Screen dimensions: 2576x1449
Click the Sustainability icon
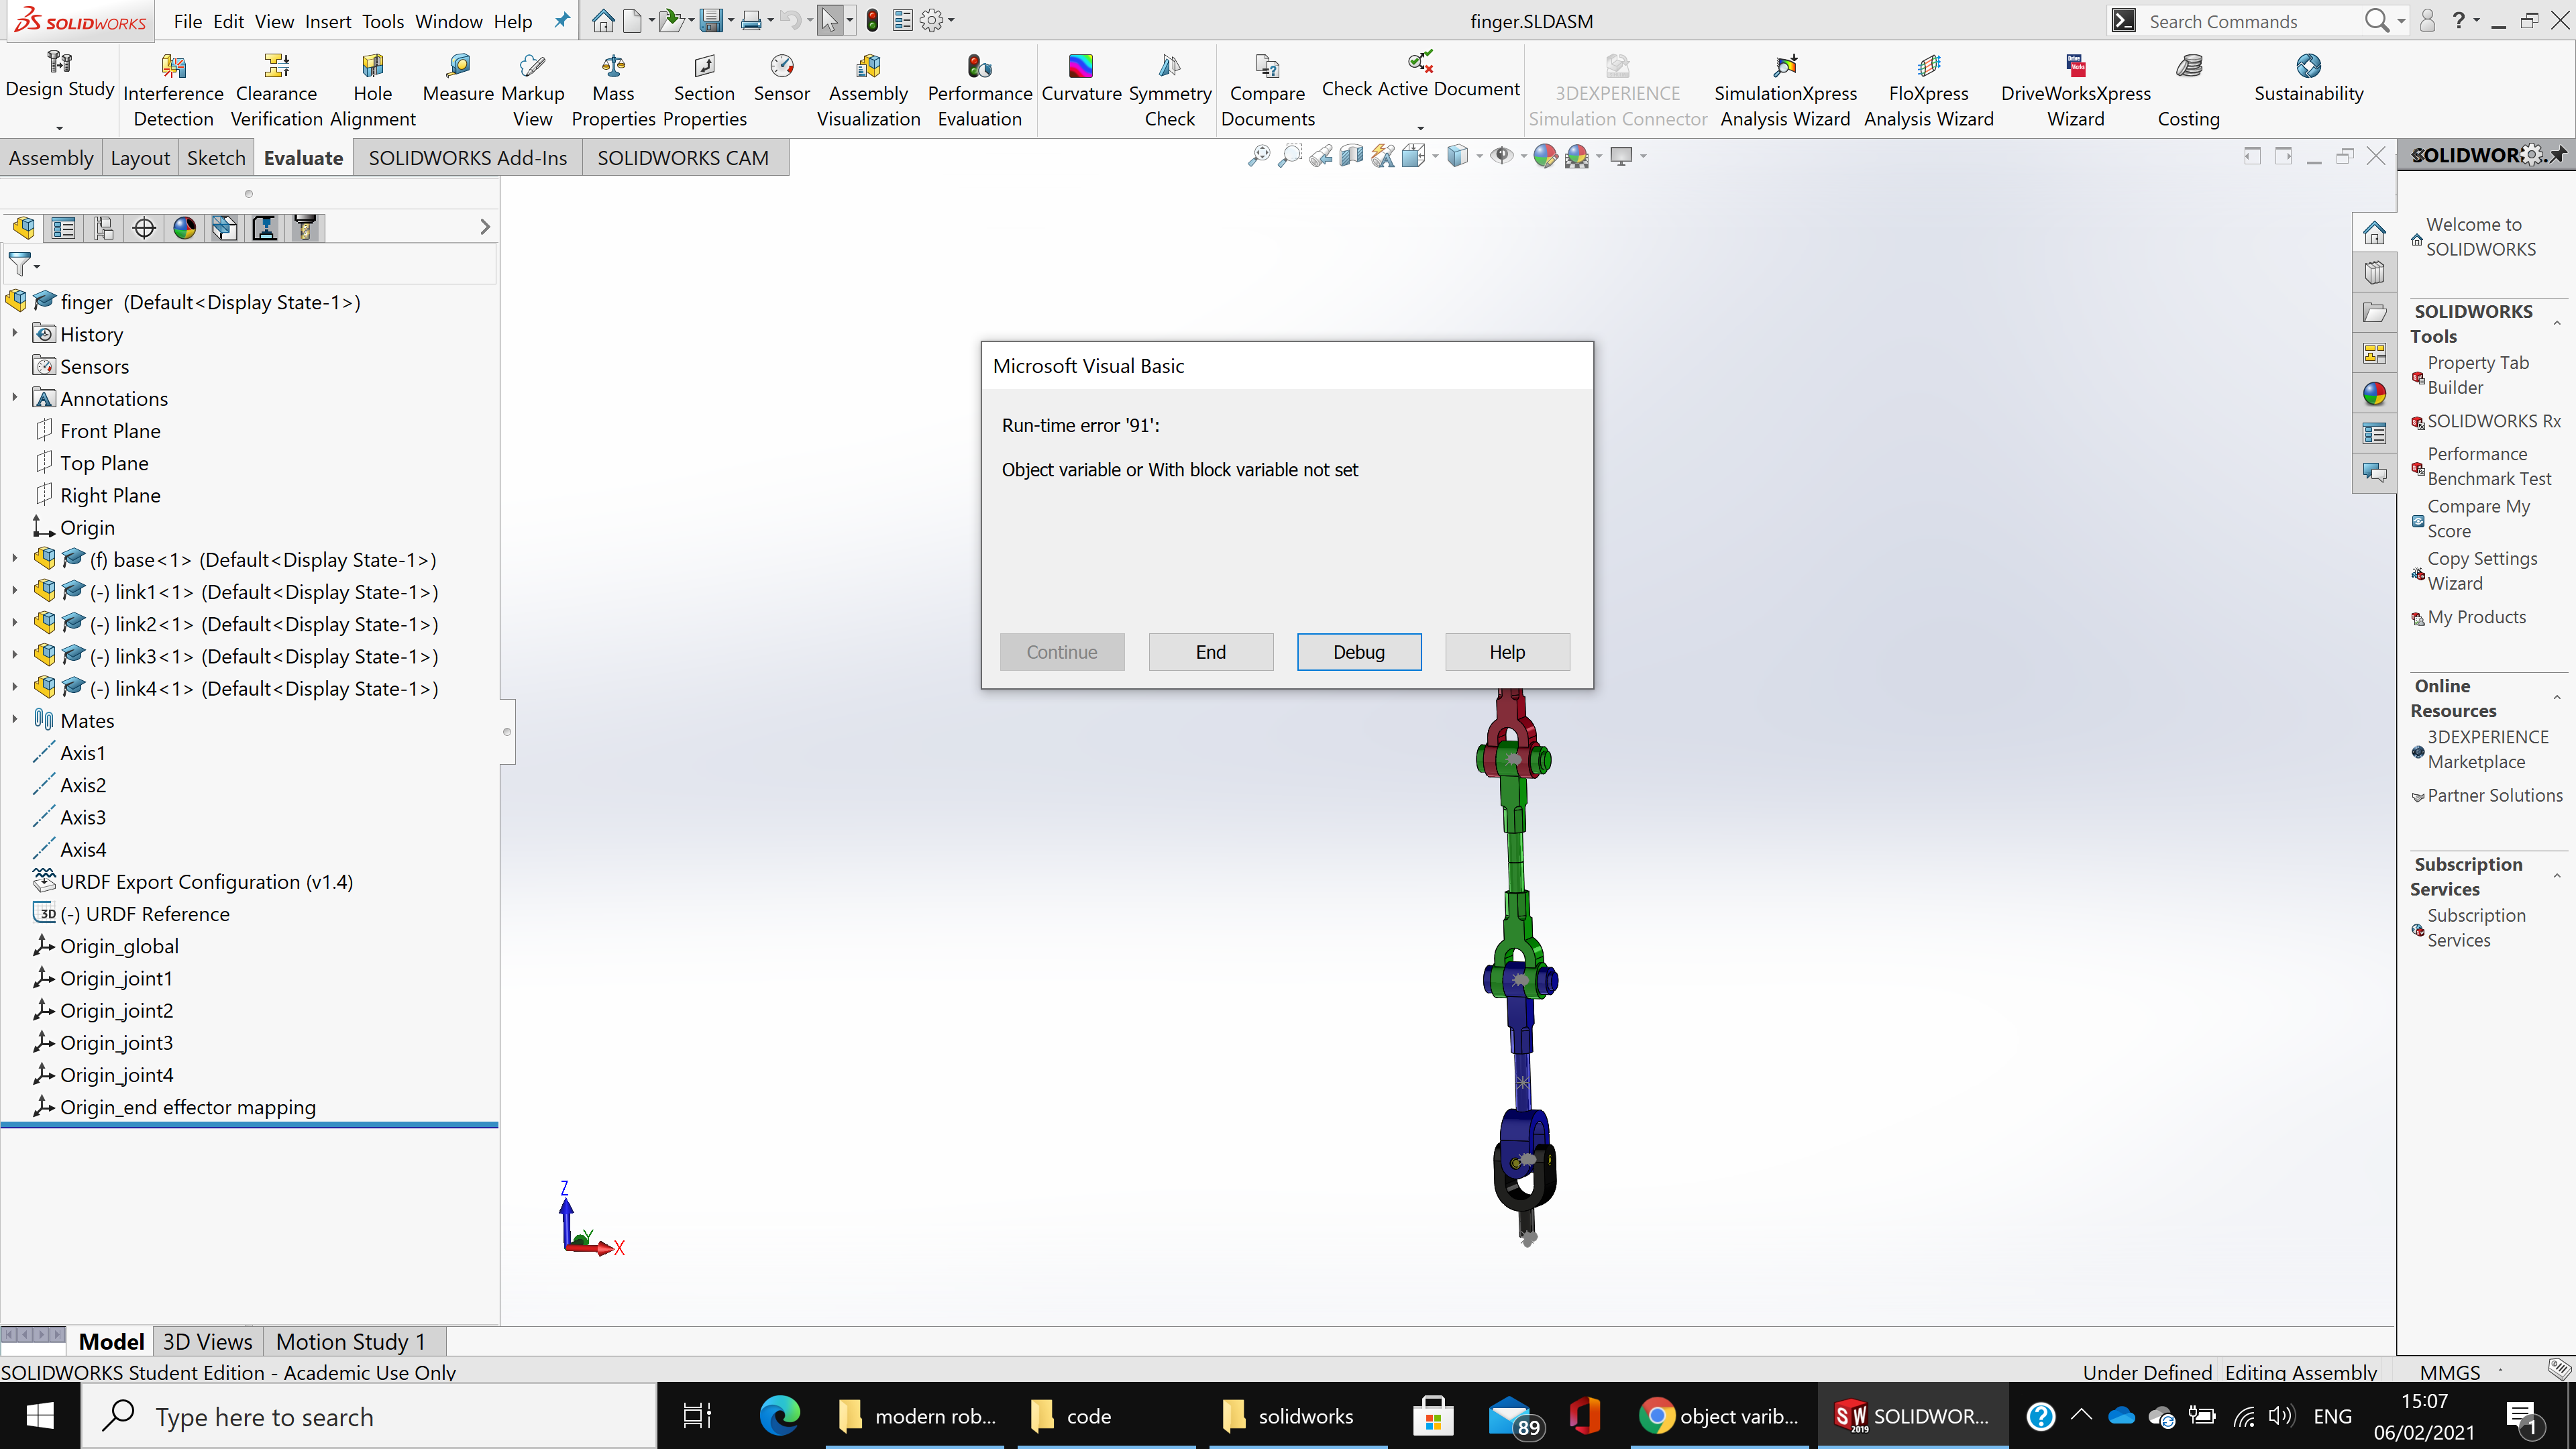[2308, 67]
